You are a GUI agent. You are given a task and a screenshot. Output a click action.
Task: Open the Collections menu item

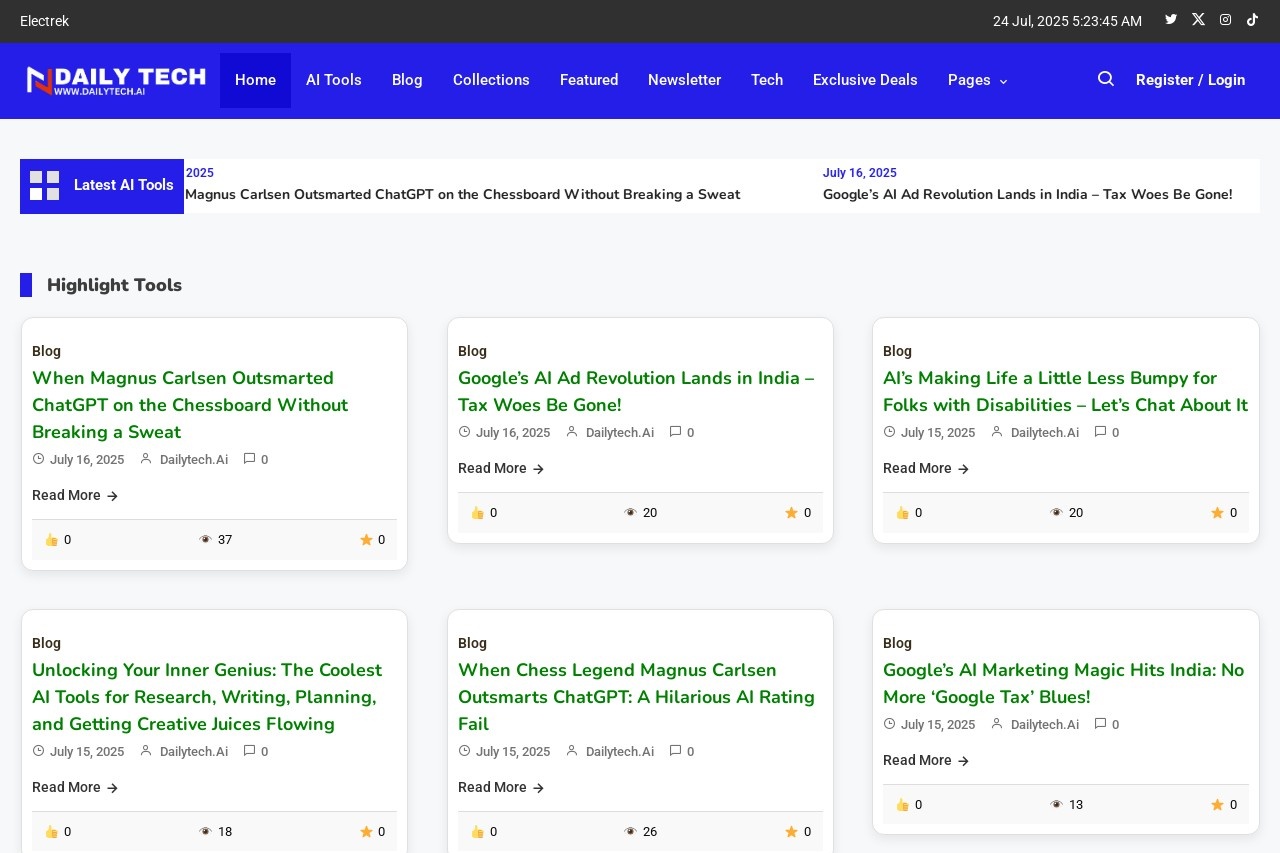pos(491,80)
